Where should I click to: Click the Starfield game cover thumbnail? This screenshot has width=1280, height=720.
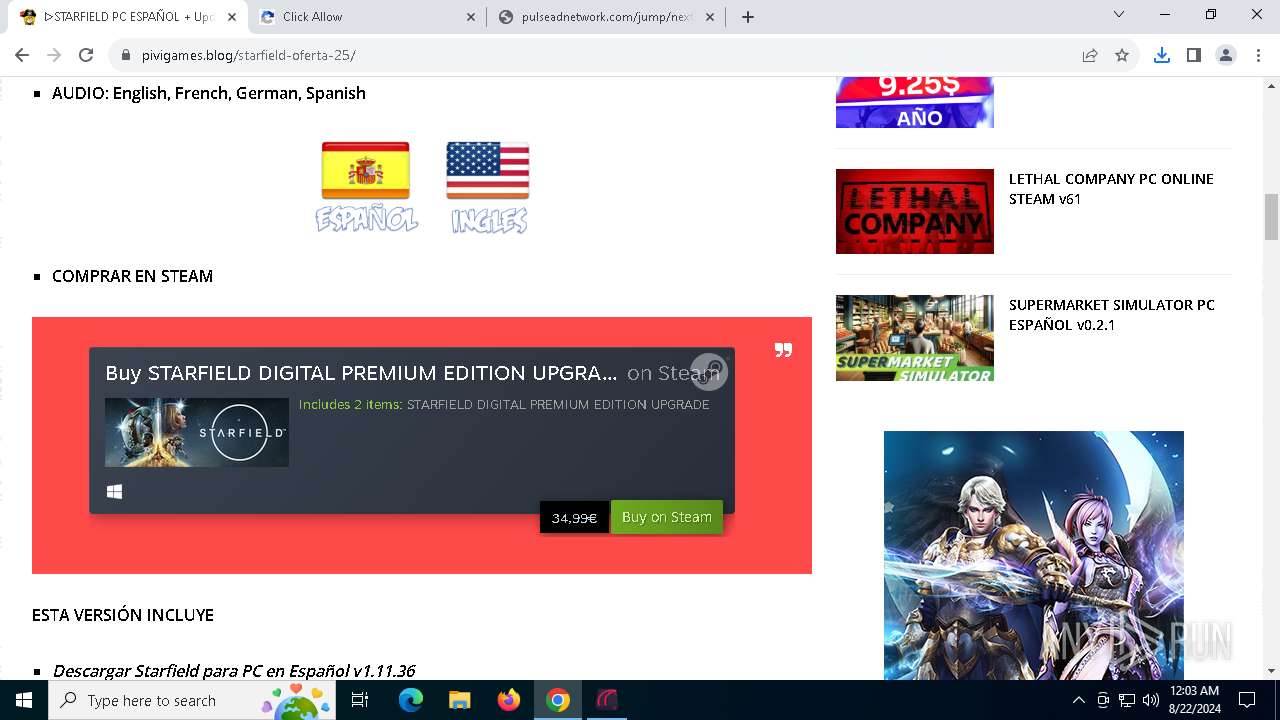click(x=197, y=432)
